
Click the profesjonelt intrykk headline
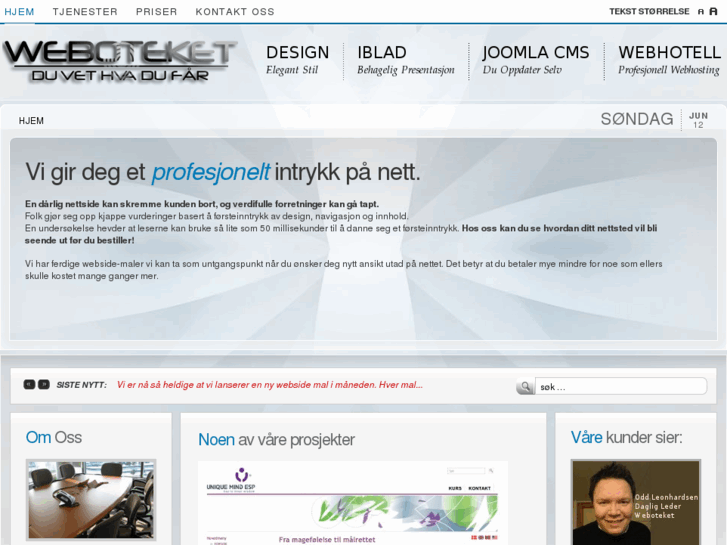[223, 172]
